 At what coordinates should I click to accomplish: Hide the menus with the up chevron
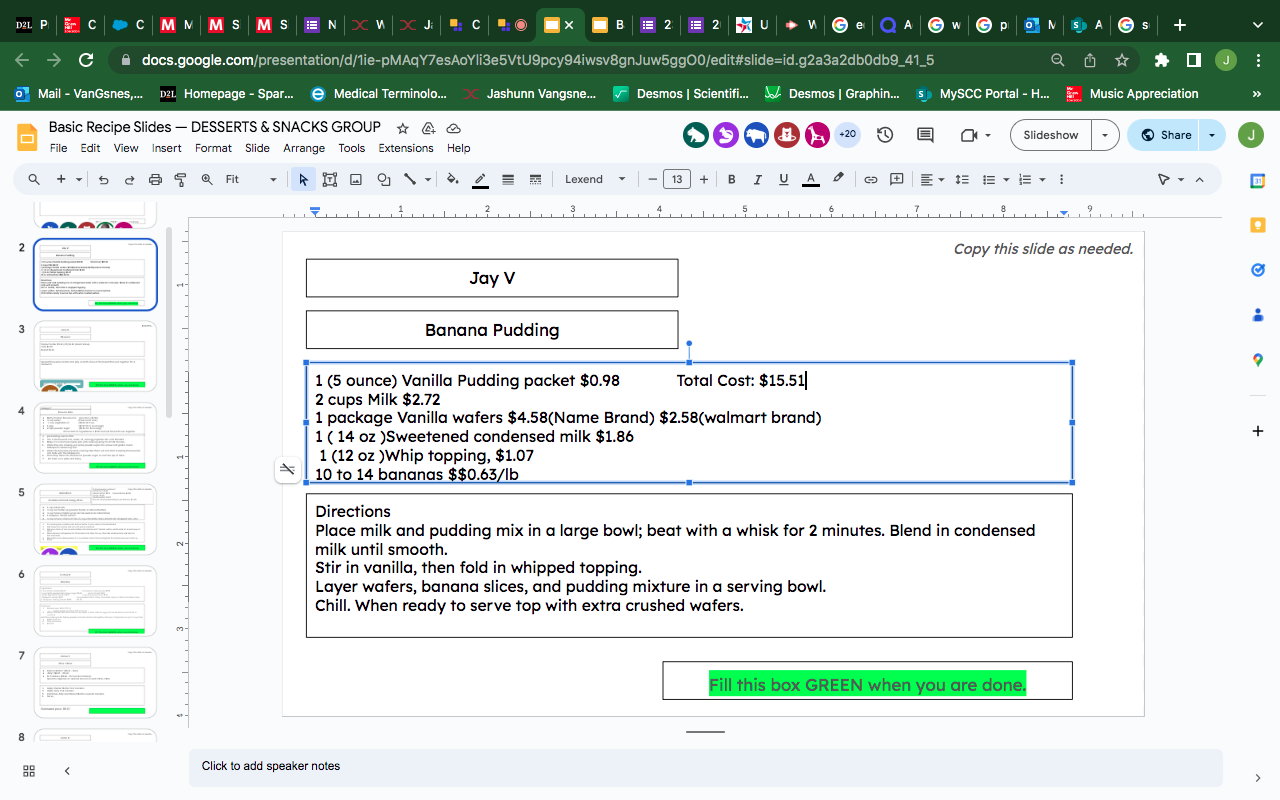tap(1200, 179)
